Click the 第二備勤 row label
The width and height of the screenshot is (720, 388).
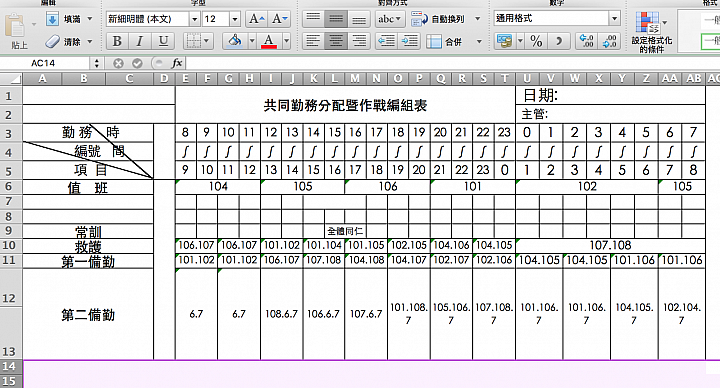pyautogui.click(x=88, y=315)
